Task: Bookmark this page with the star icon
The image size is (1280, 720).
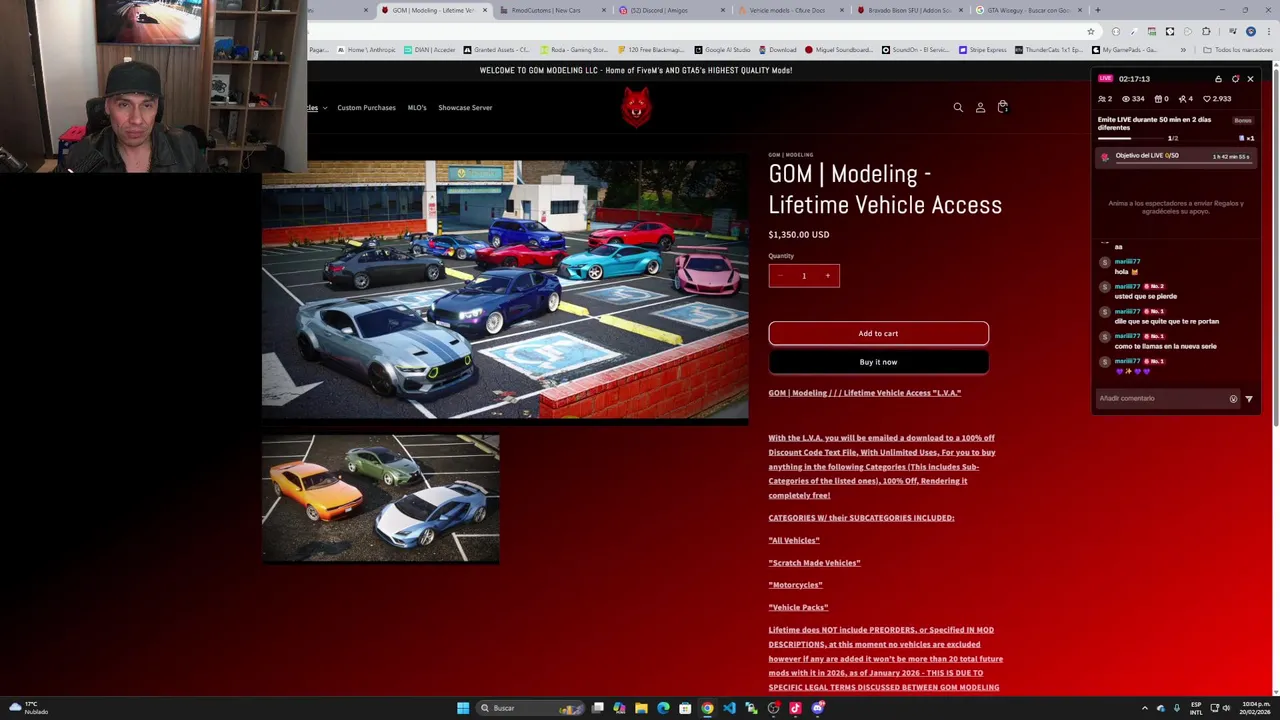Action: [x=1090, y=31]
